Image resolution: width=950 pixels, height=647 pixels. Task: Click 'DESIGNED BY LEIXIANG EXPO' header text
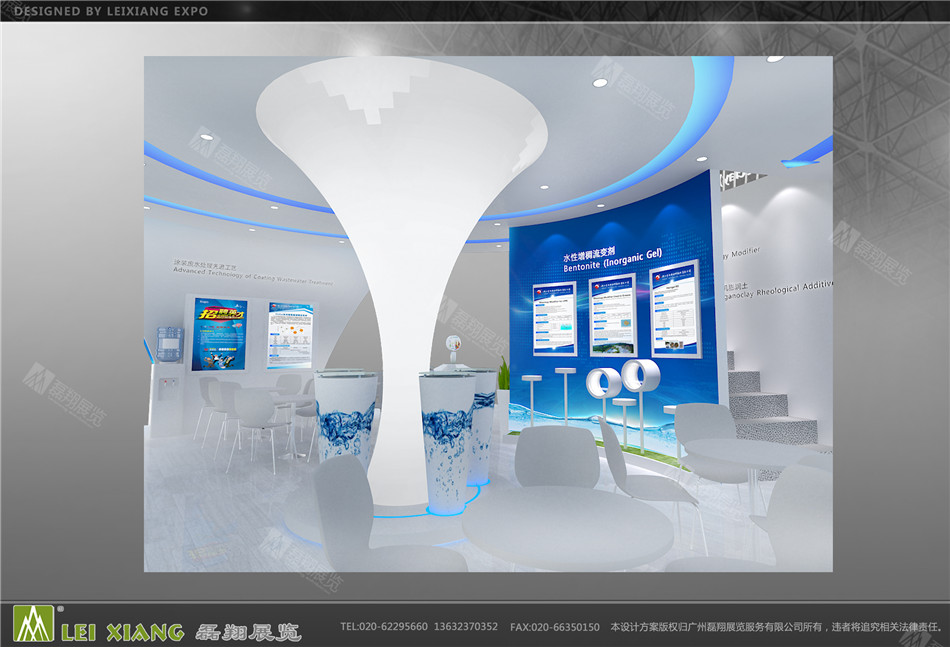(111, 11)
